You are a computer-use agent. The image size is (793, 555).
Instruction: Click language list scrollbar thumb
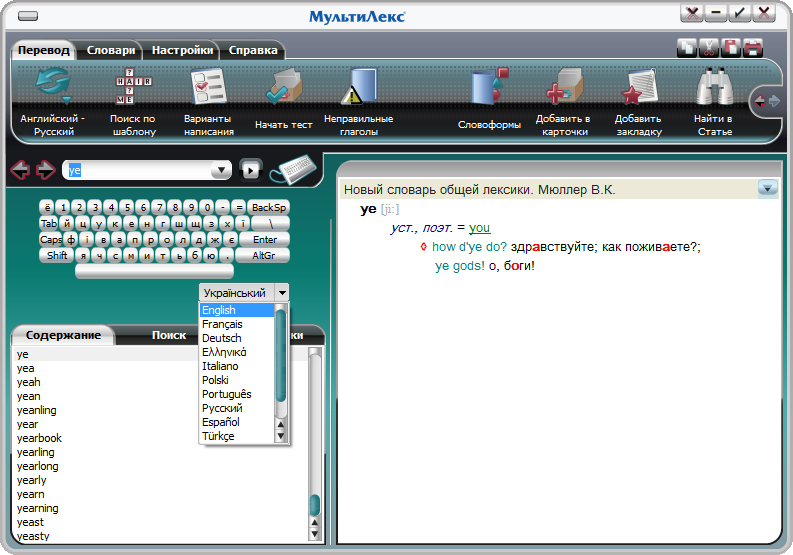281,356
